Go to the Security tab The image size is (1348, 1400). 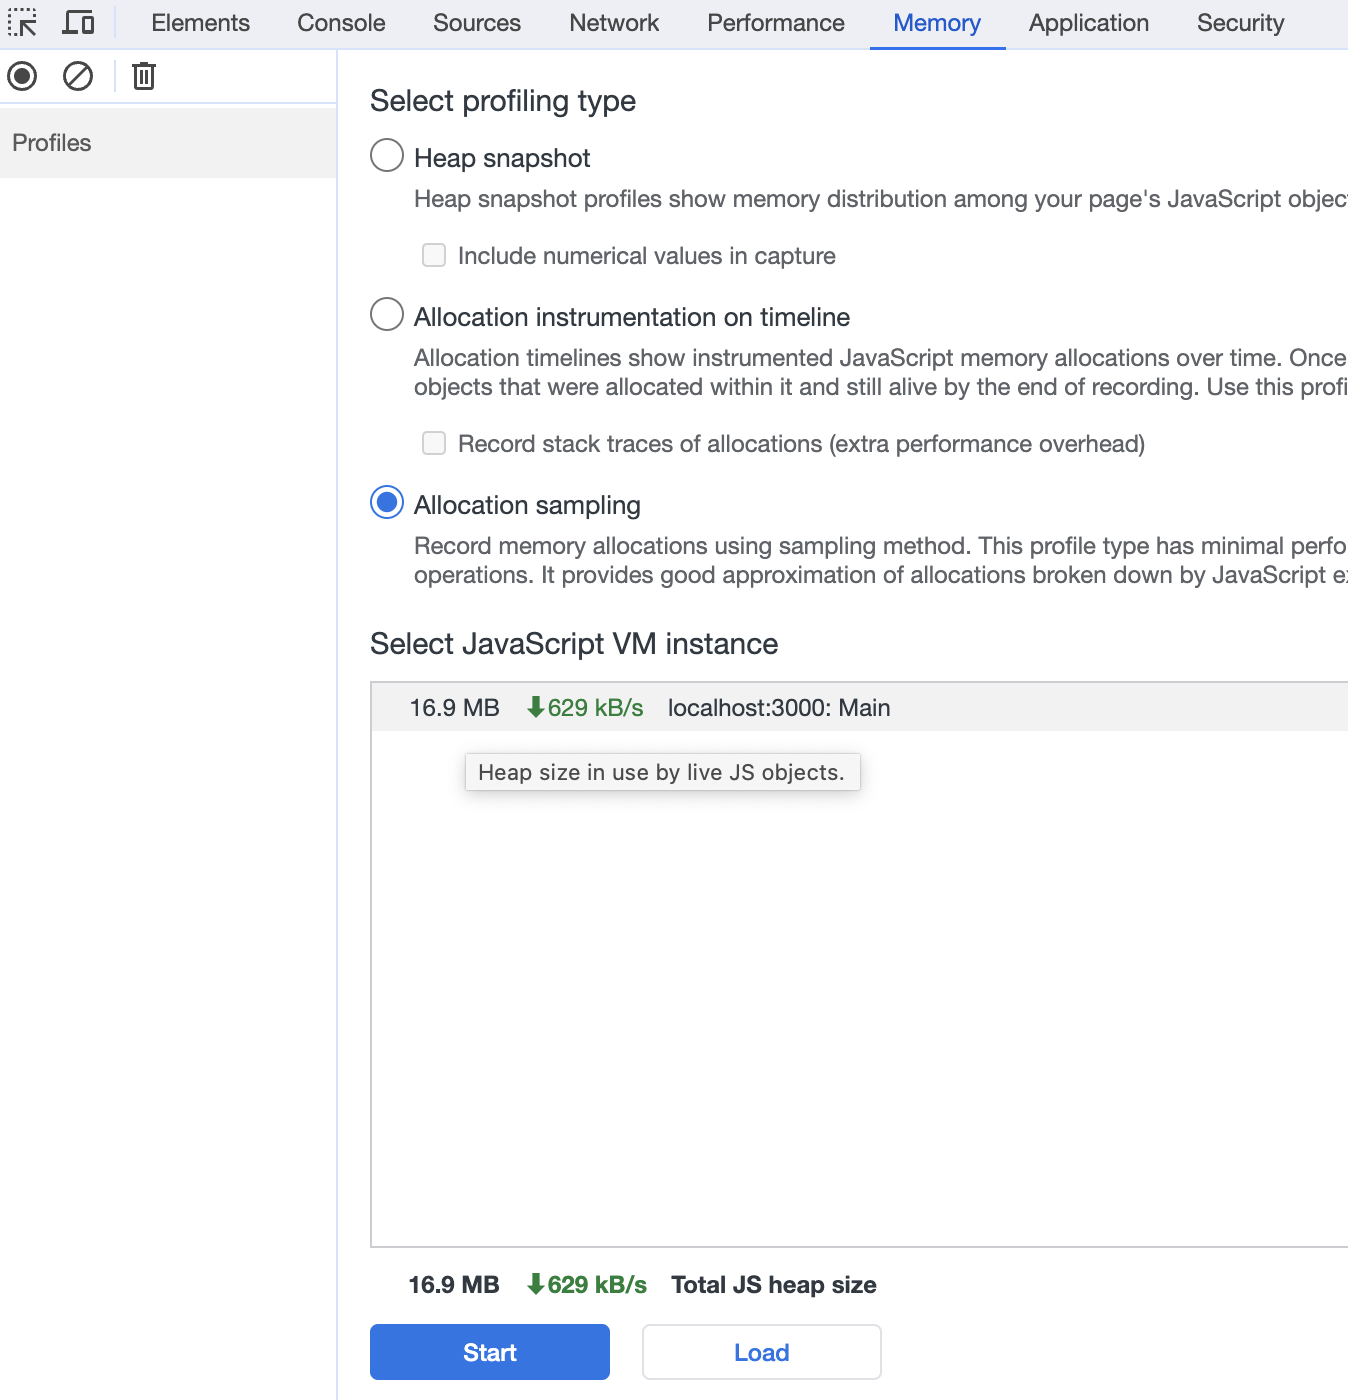1239,23
